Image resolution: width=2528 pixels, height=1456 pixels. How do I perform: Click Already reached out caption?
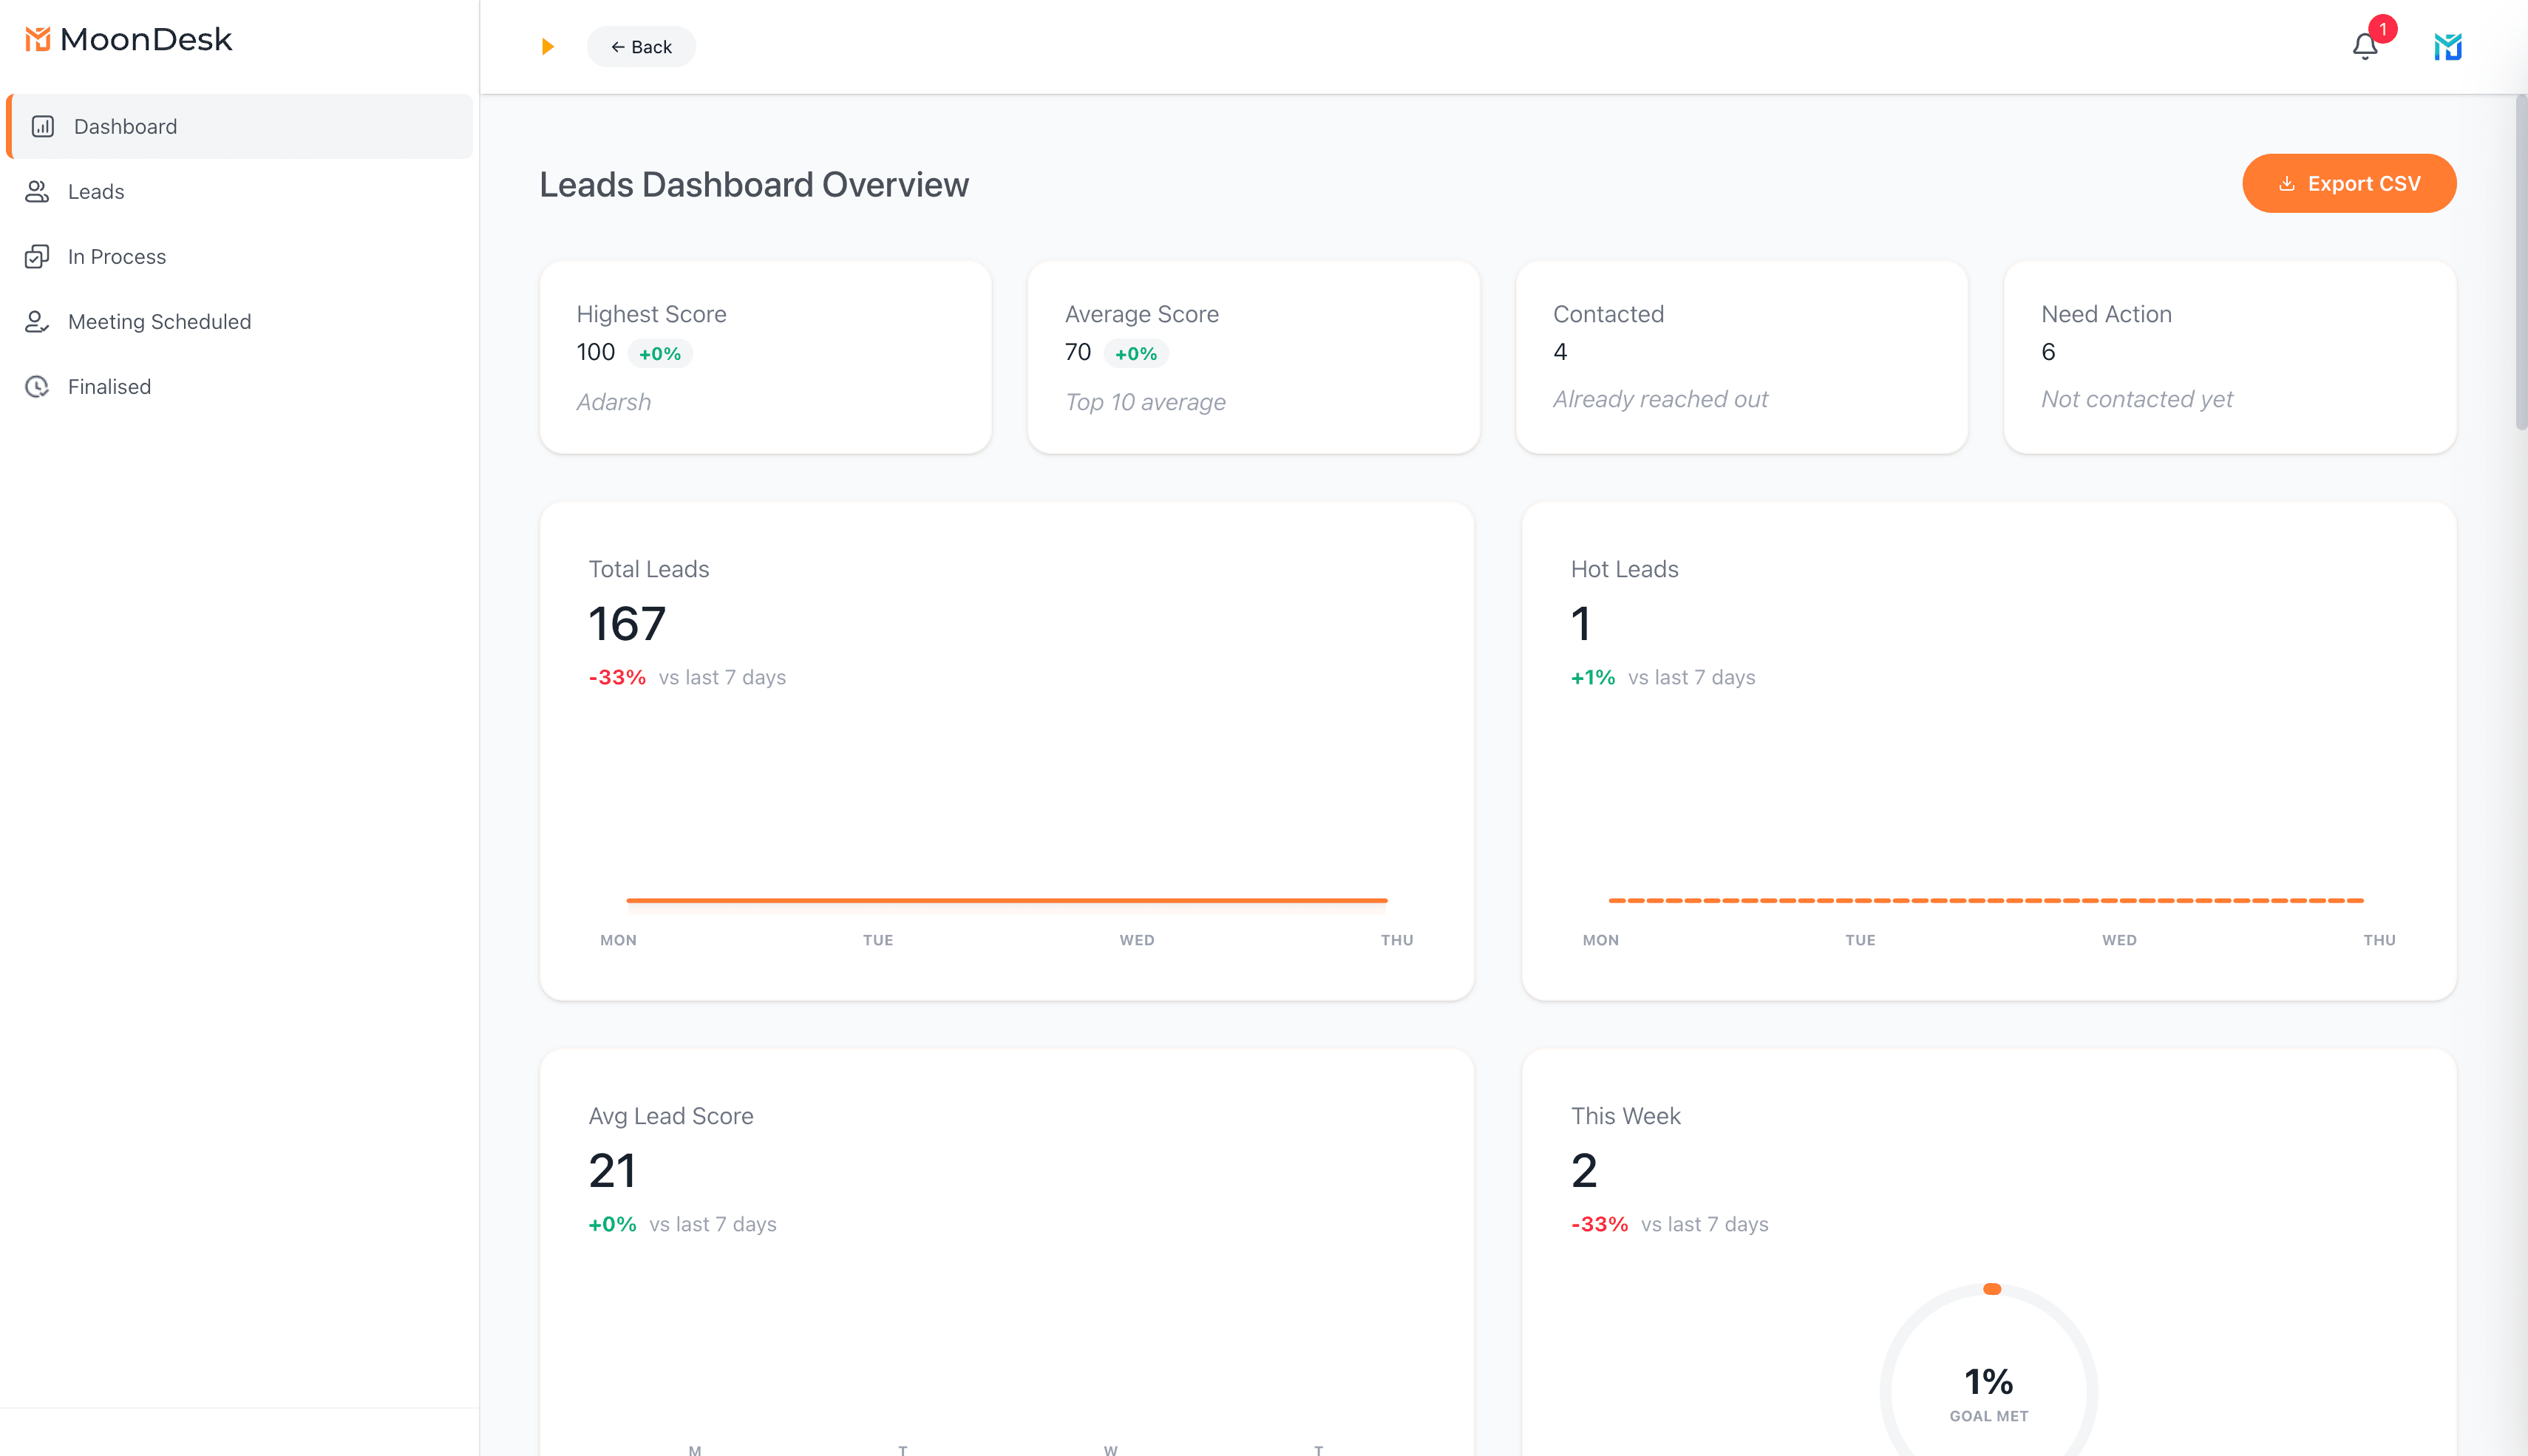tap(1660, 399)
